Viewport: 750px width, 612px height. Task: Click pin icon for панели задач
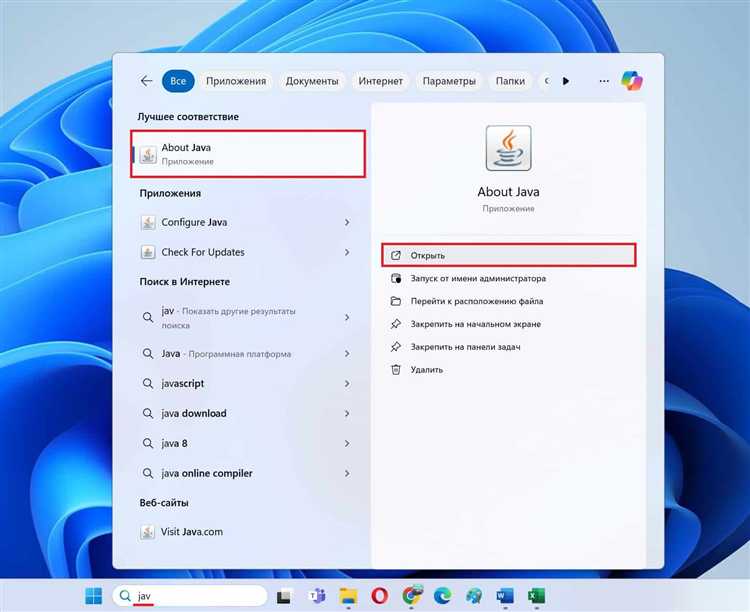click(x=396, y=346)
